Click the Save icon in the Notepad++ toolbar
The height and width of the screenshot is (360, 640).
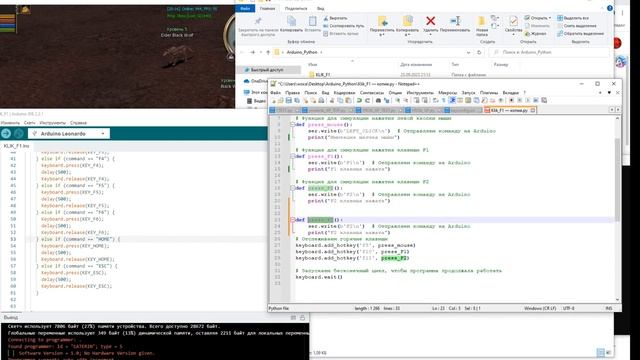click(289, 100)
